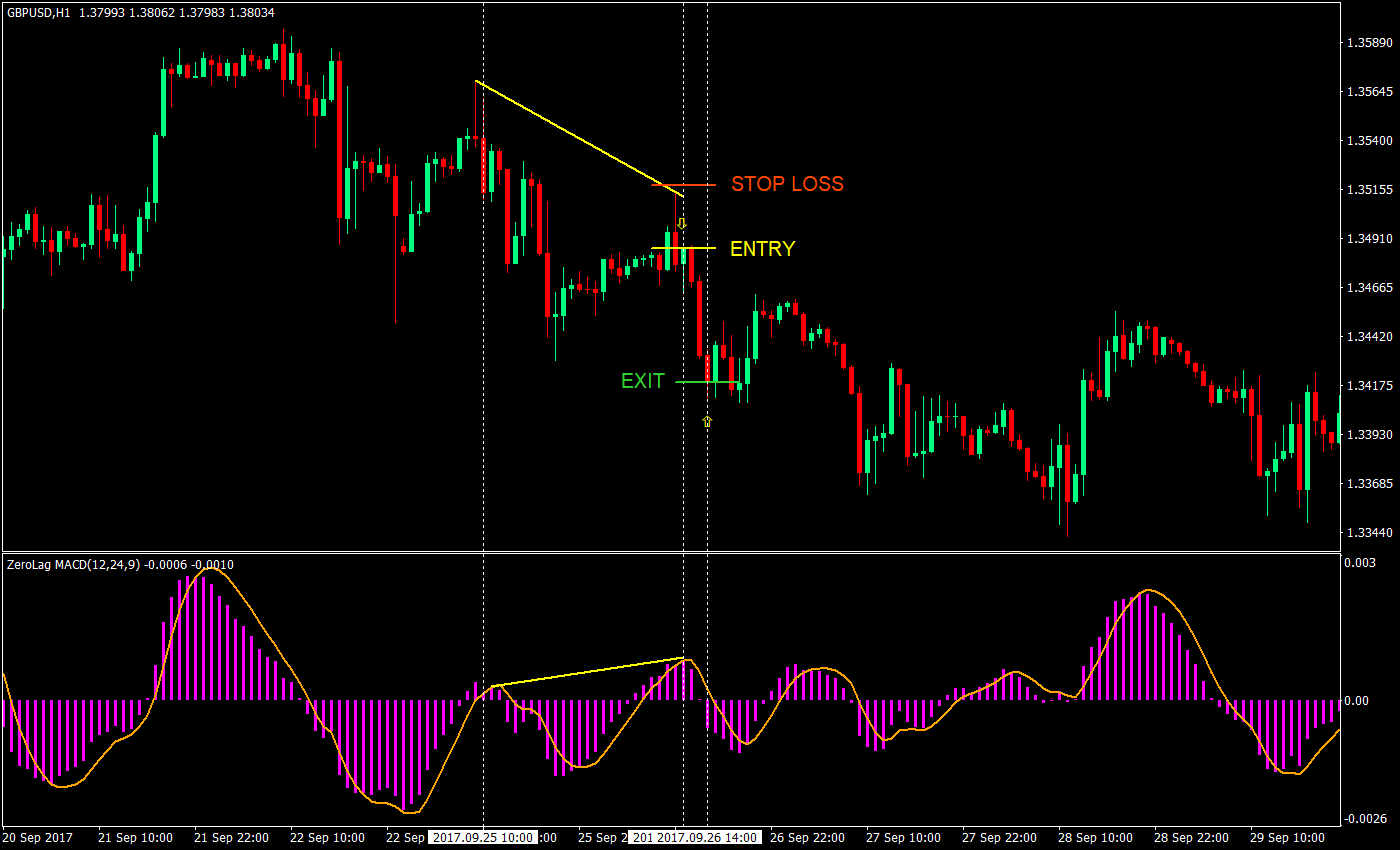Select the highlighted 2017.09.25 10:00 timestamp
The image size is (1400, 850).
(481, 838)
